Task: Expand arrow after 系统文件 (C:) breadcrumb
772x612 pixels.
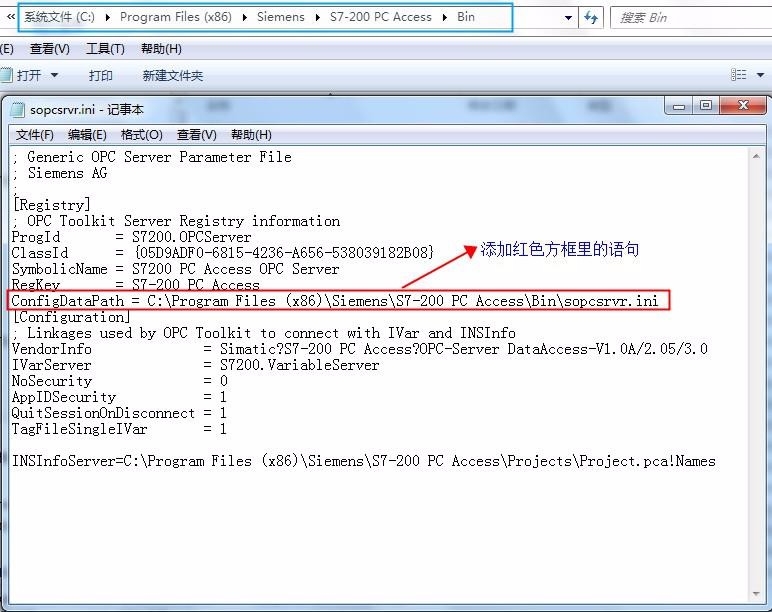Action: (108, 18)
